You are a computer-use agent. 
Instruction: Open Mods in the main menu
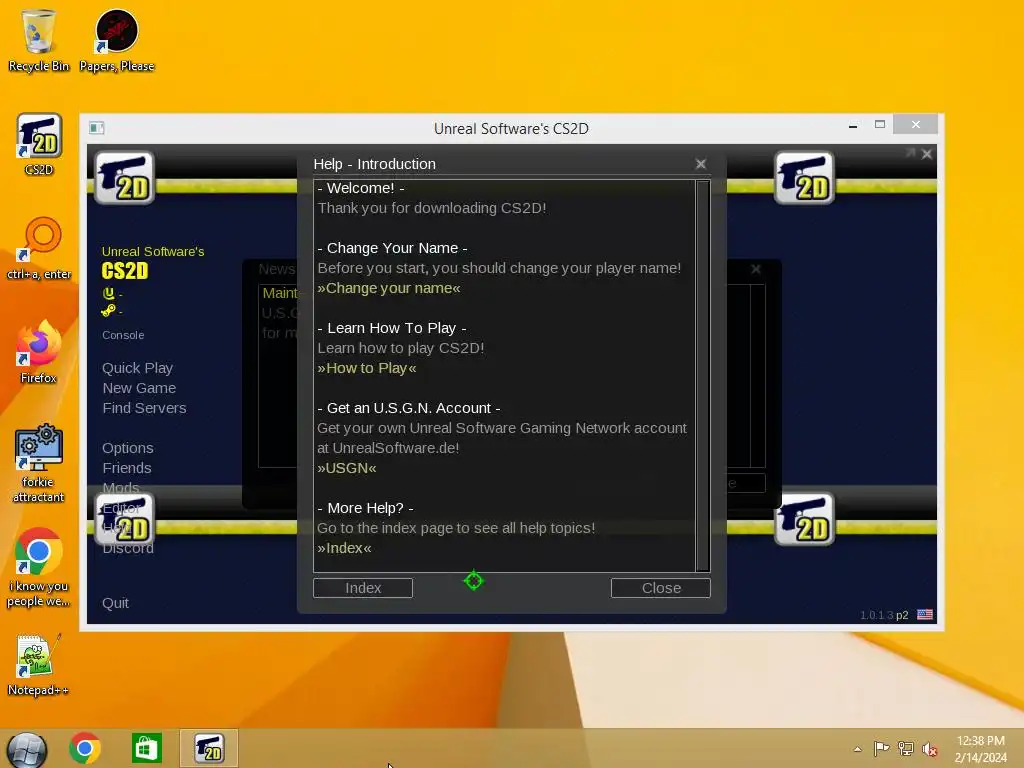pyautogui.click(x=121, y=488)
